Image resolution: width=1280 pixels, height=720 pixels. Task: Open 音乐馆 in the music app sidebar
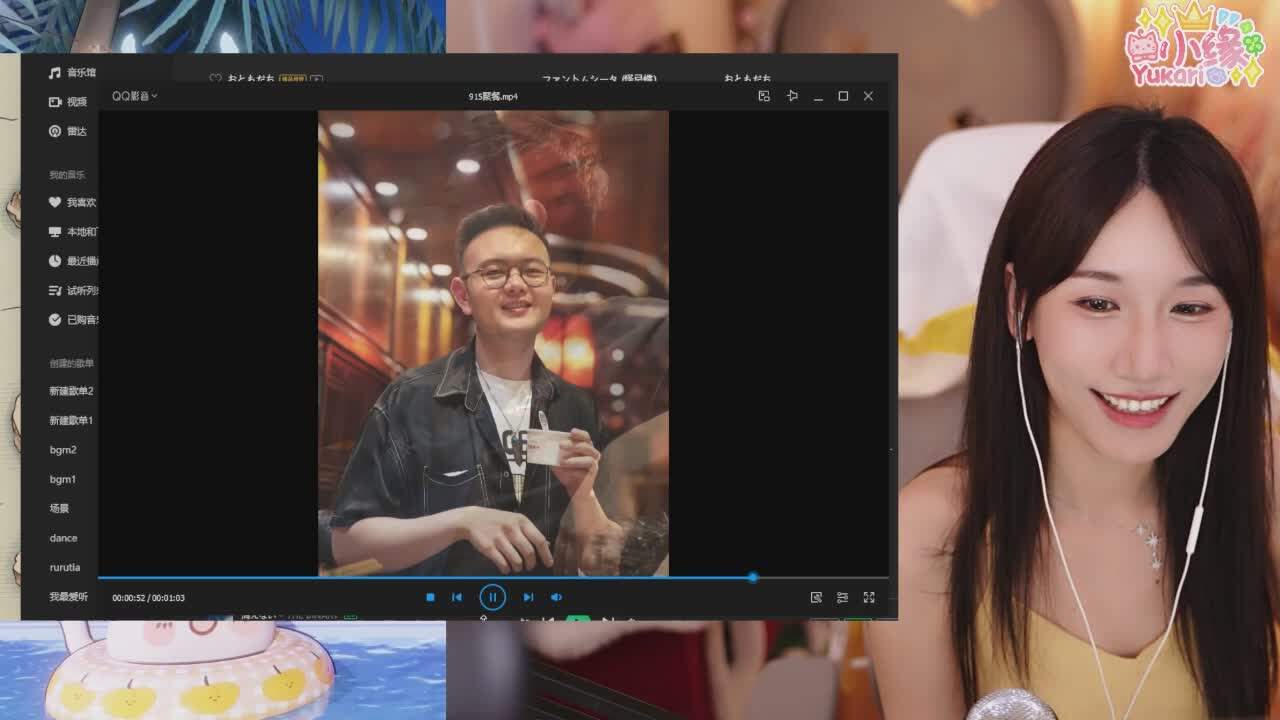click(73, 73)
